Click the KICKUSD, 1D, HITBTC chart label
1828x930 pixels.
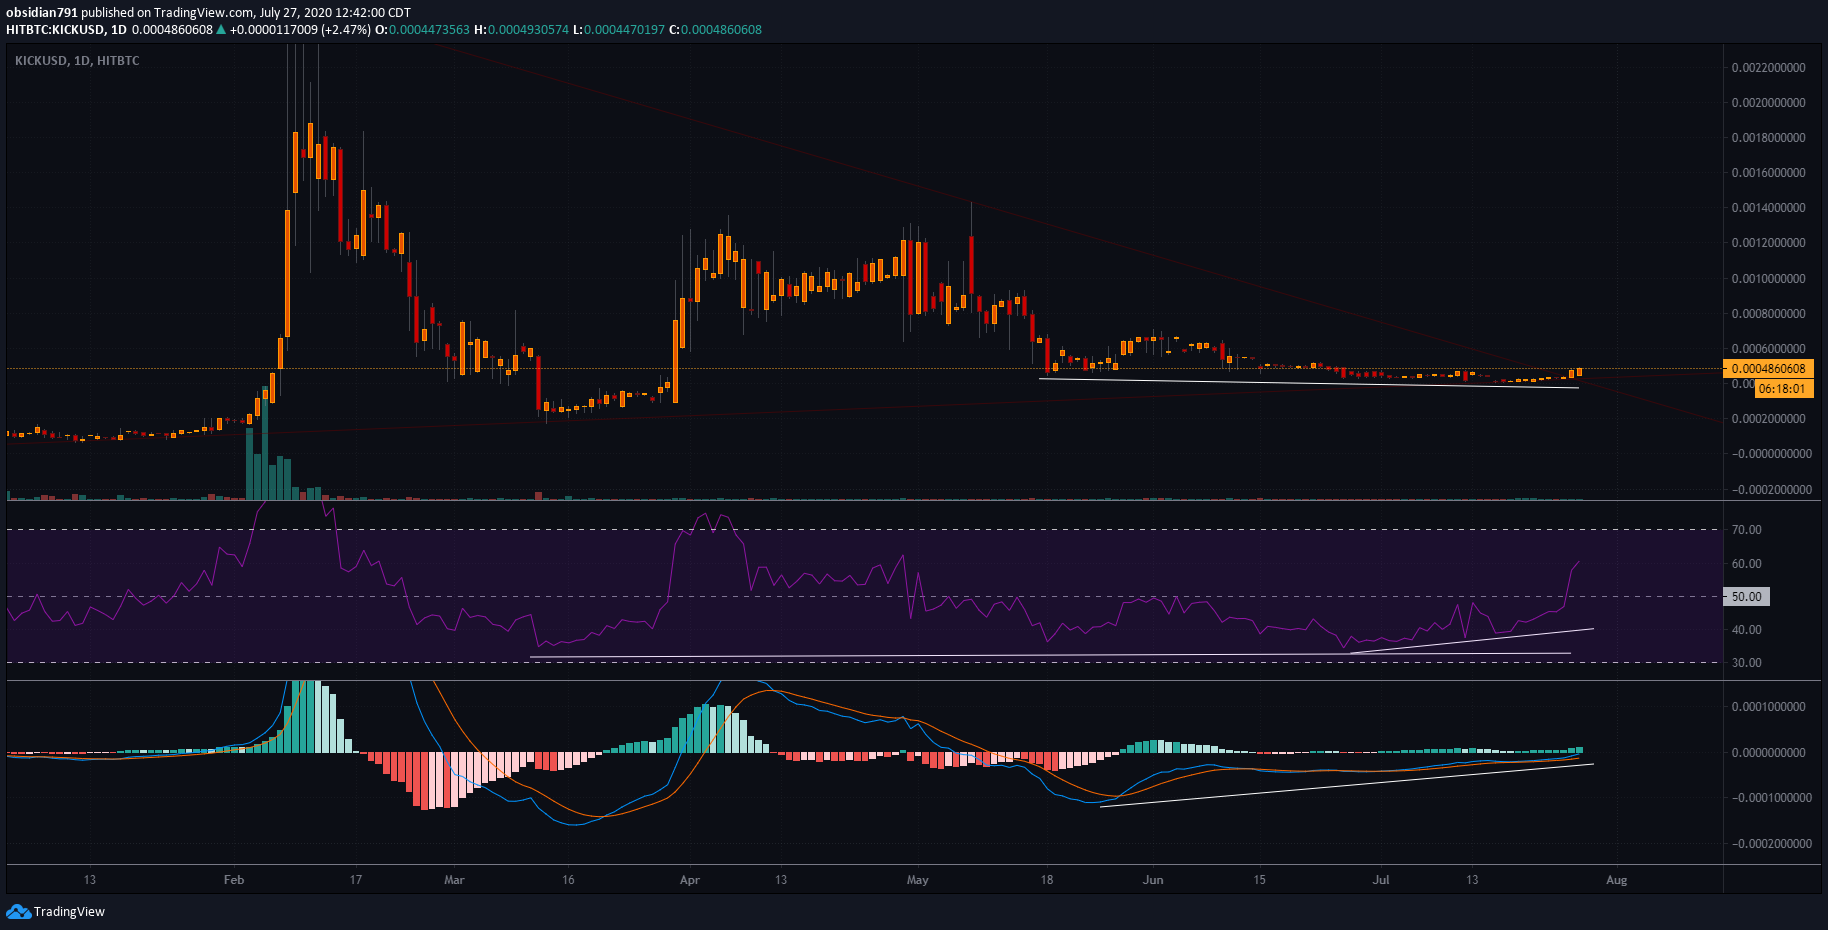tap(77, 61)
